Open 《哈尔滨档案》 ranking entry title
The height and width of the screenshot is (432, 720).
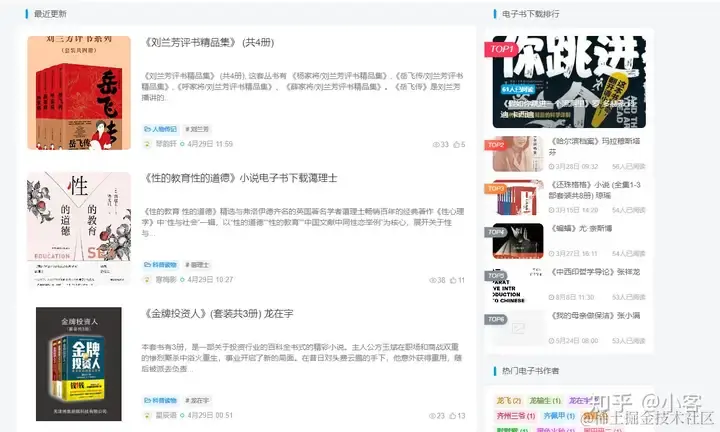click(x=595, y=146)
